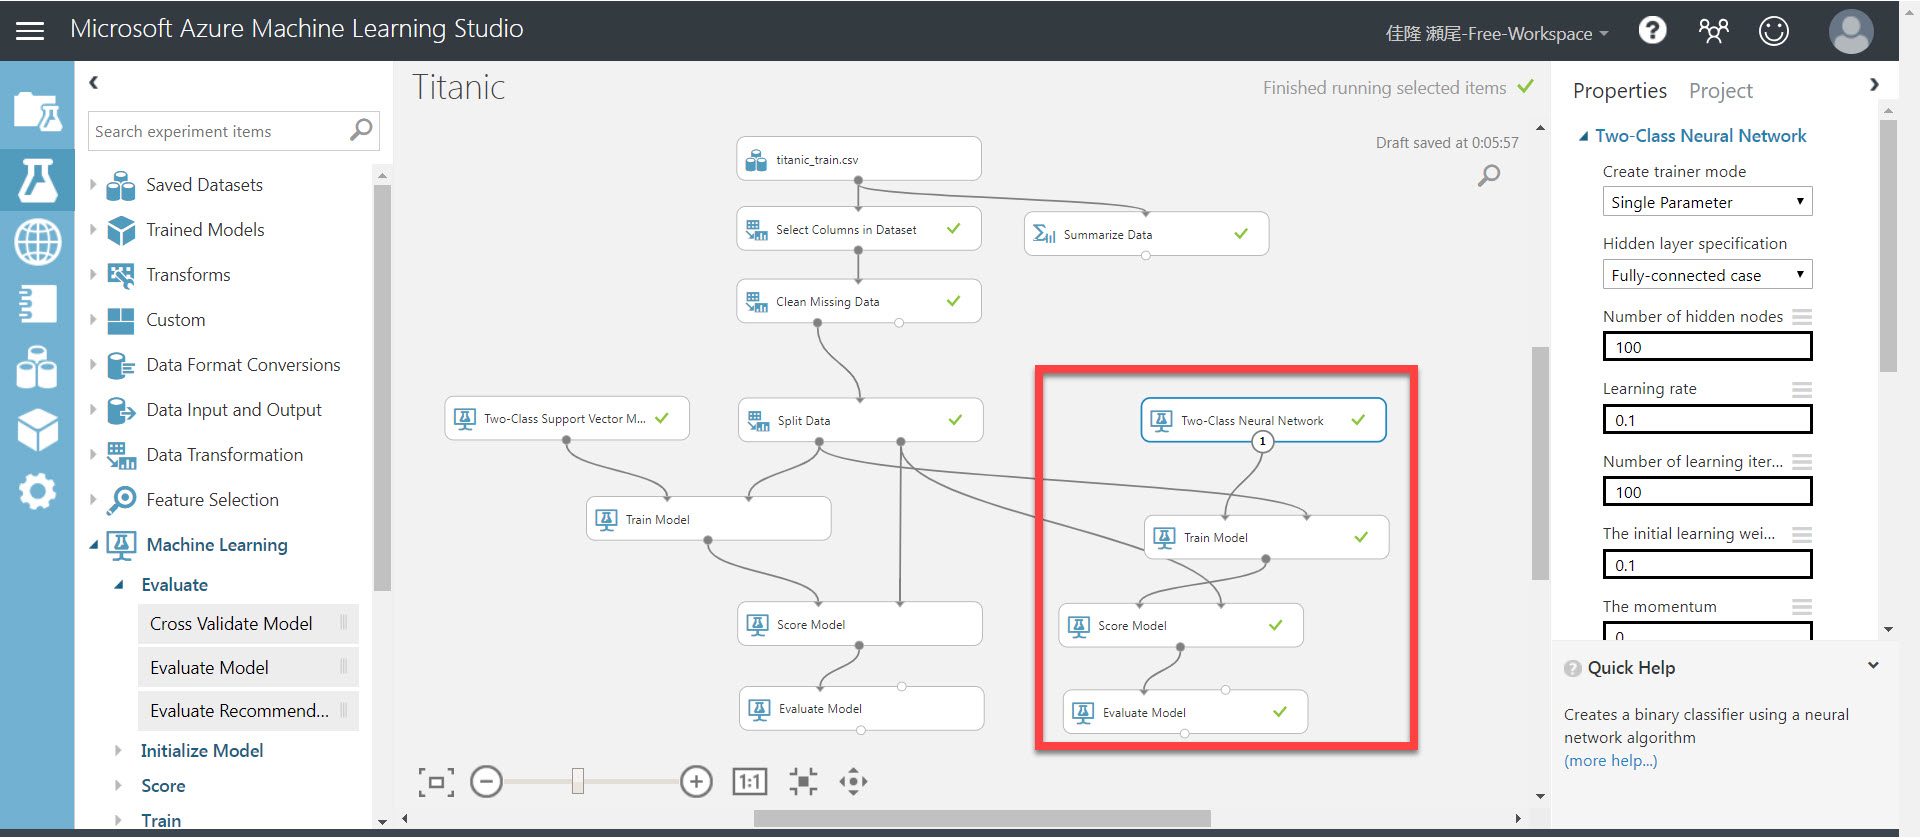Expand the Saved Datasets category

pos(93,184)
